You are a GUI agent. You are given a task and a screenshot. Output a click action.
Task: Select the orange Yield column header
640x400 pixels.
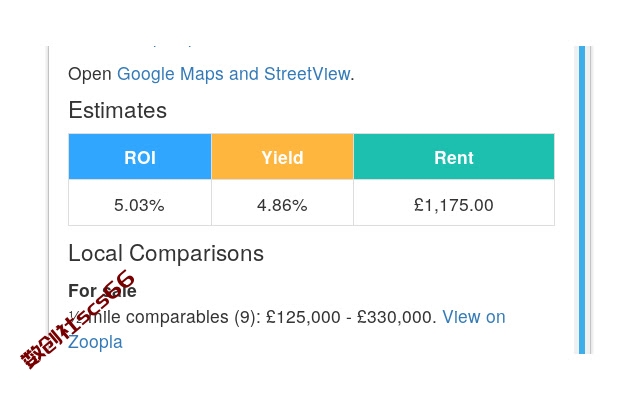[282, 157]
